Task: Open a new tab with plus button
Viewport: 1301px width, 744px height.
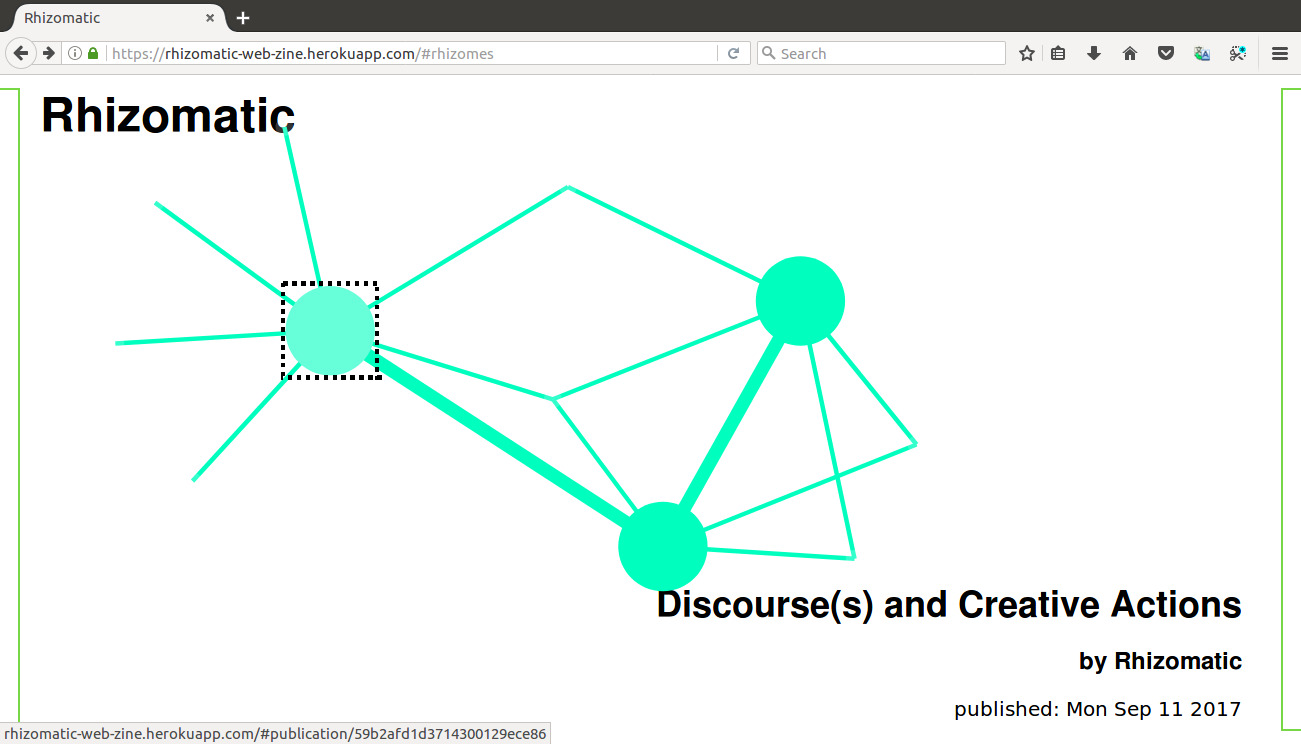Action: tap(243, 18)
